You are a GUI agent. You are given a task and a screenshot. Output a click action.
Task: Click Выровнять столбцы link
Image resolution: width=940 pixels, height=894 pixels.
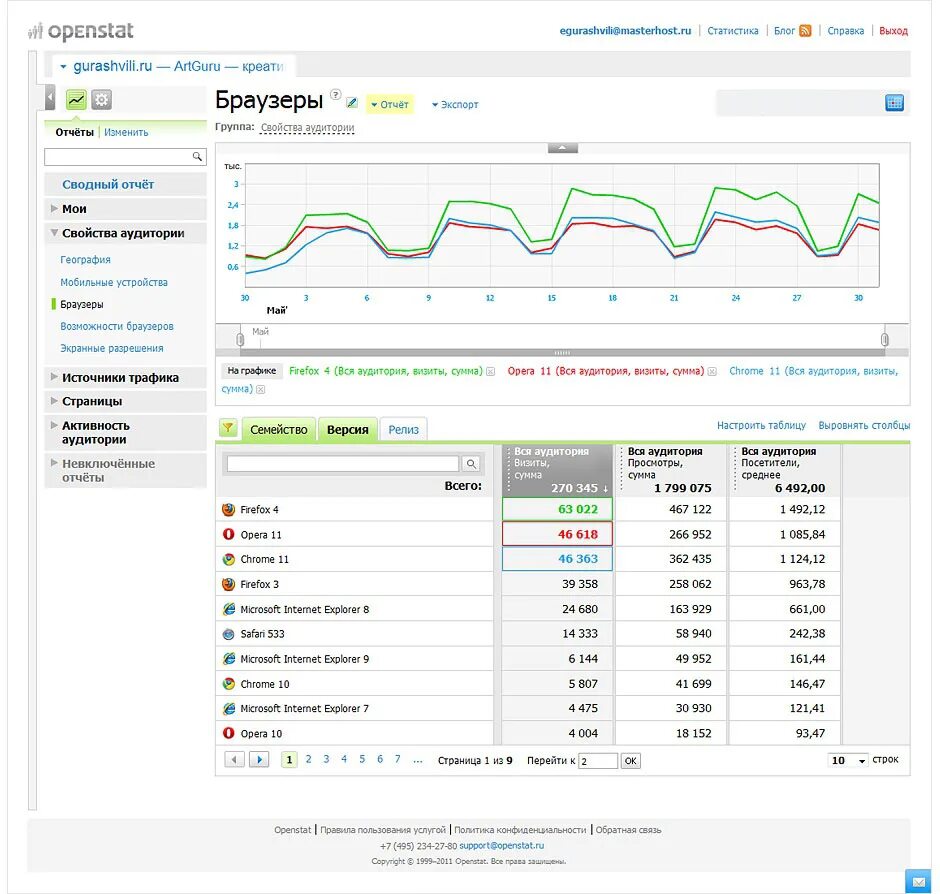[864, 425]
